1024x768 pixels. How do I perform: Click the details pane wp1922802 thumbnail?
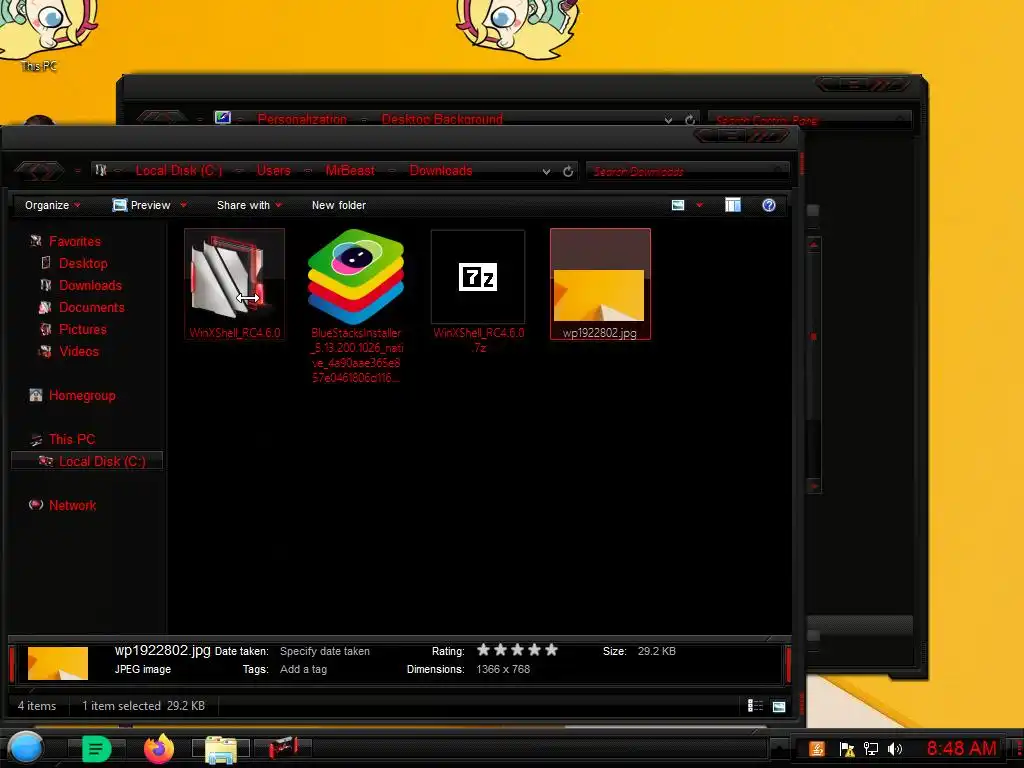click(57, 664)
